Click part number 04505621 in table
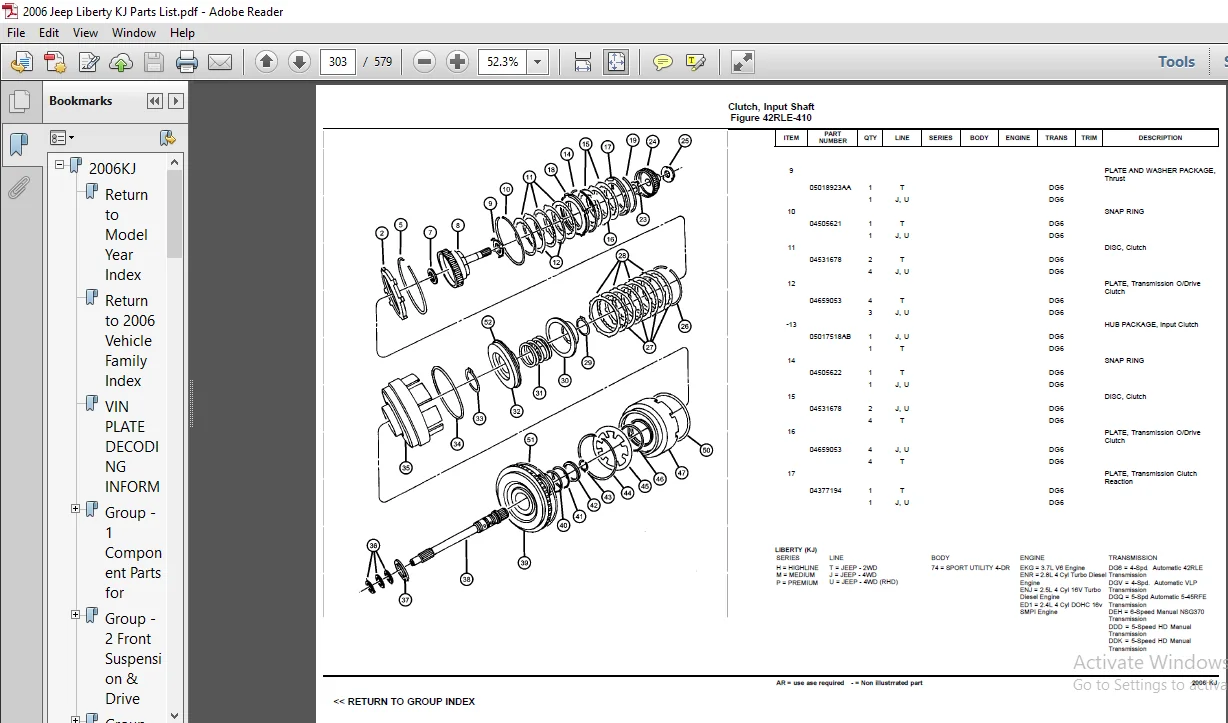Image resolution: width=1228 pixels, height=723 pixels. (x=825, y=223)
